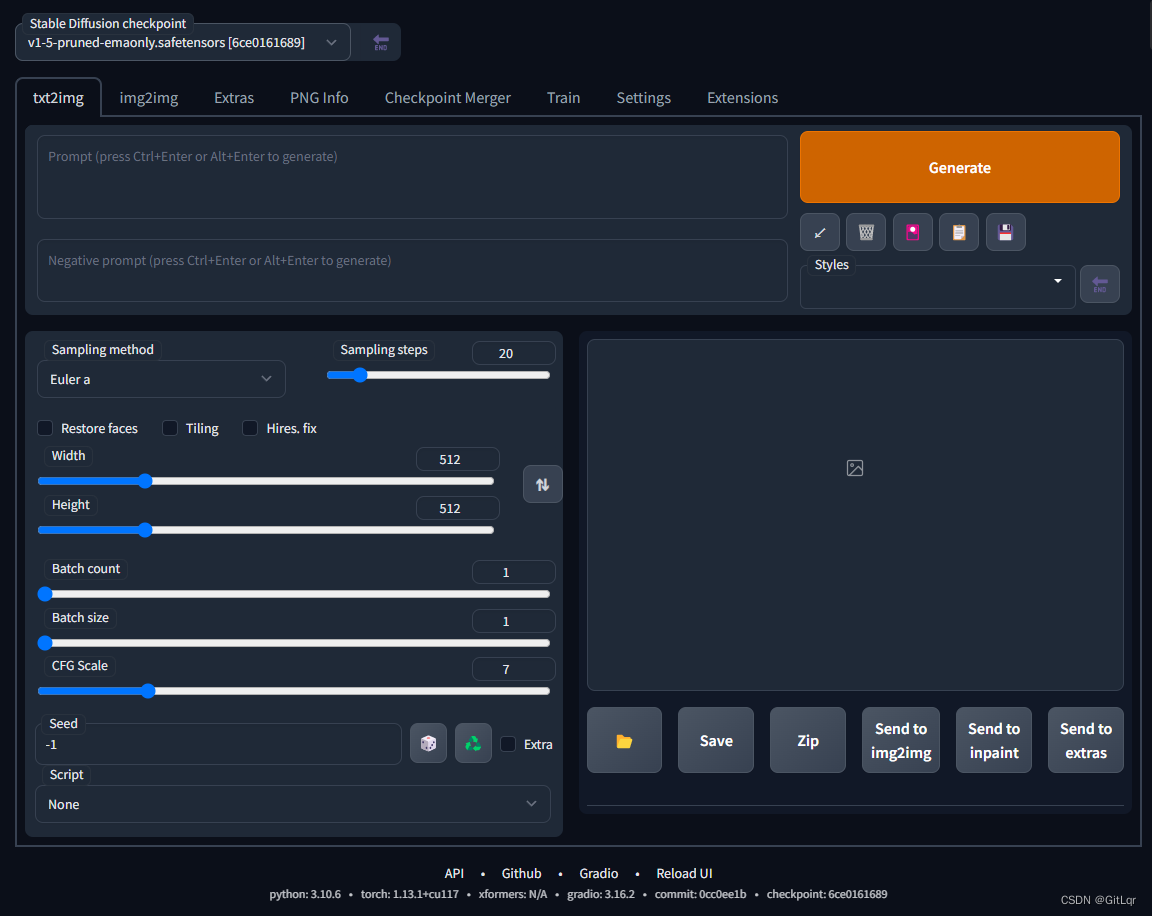Switch to the txt2img tab

(58, 98)
